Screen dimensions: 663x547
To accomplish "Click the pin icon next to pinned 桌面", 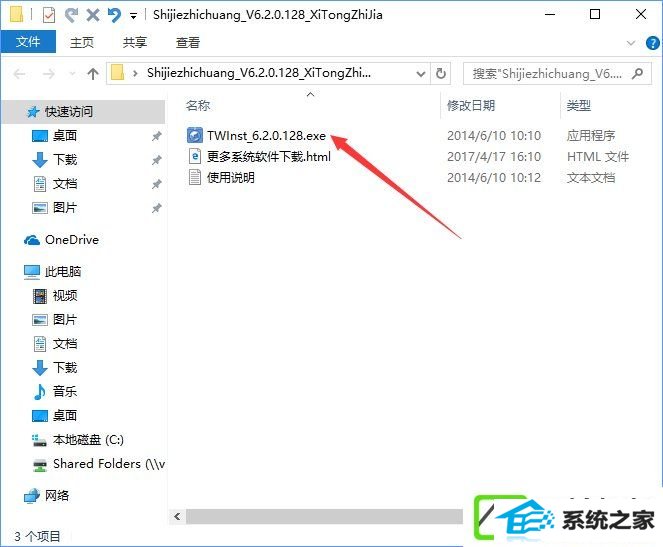I will [x=157, y=136].
